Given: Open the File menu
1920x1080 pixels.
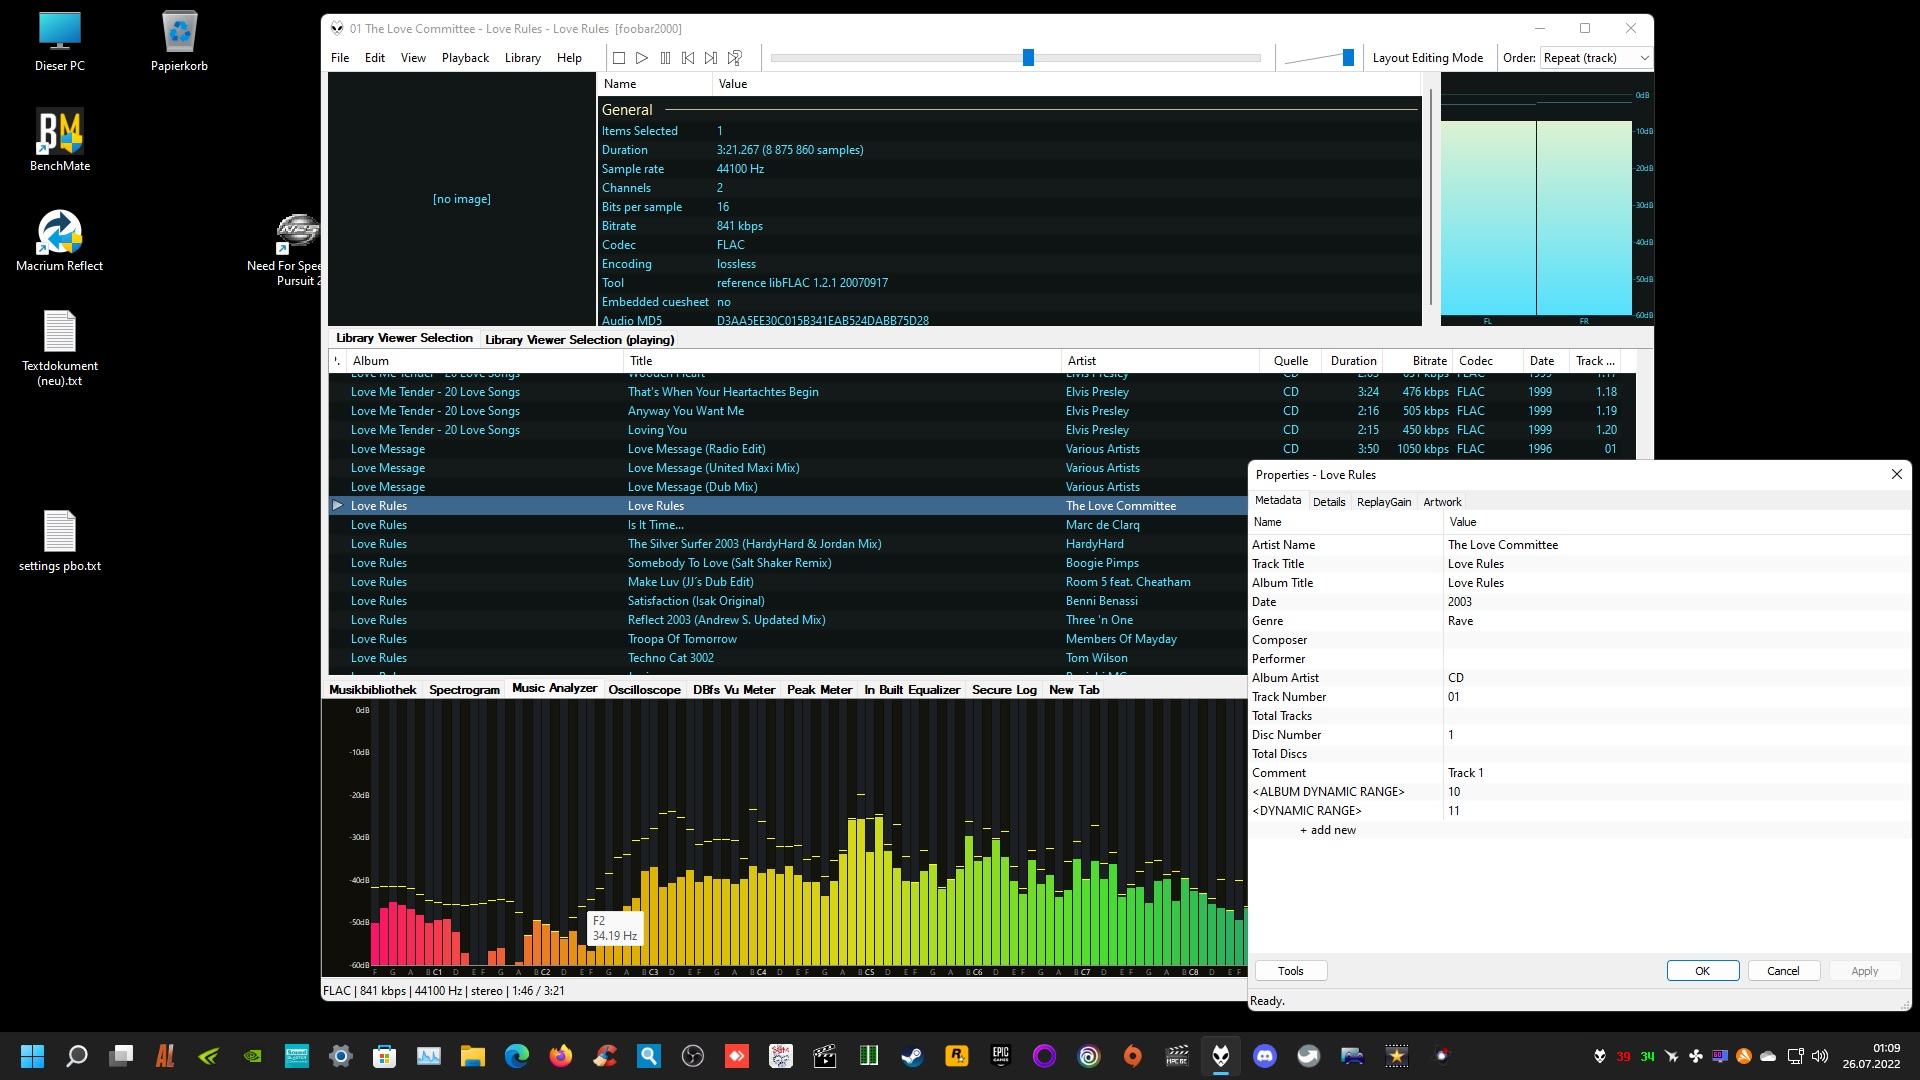Looking at the screenshot, I should (x=340, y=58).
